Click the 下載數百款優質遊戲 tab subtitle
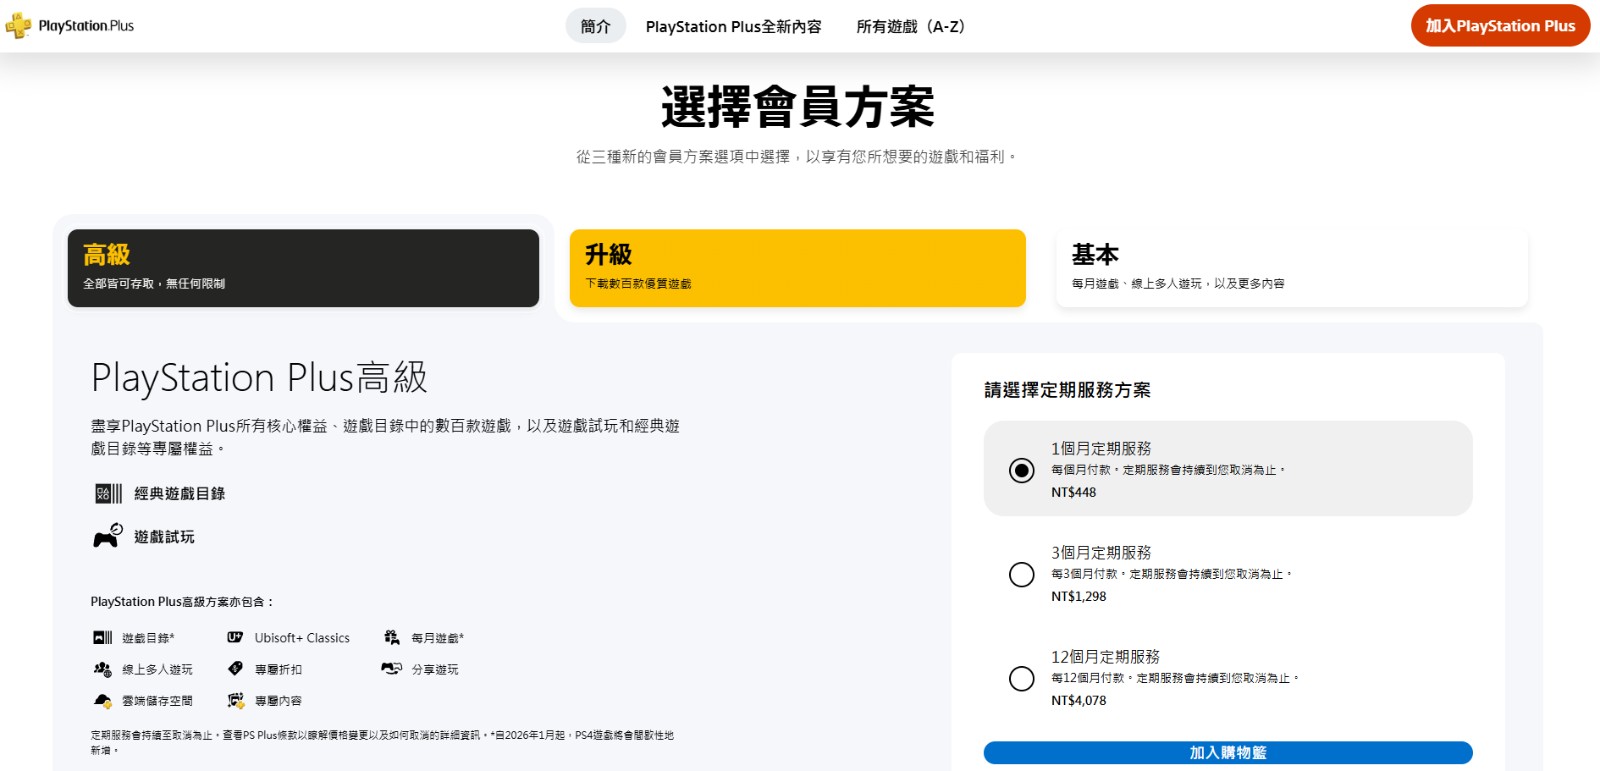Screen dimensions: 1600x771 click(x=638, y=284)
